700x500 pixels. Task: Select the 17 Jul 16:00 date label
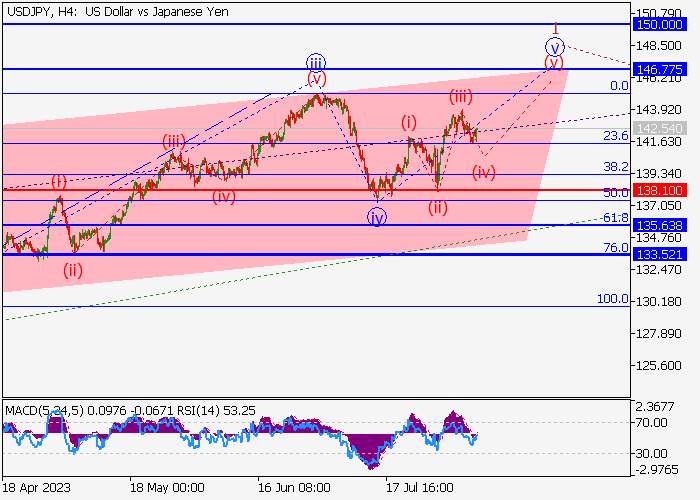click(420, 487)
